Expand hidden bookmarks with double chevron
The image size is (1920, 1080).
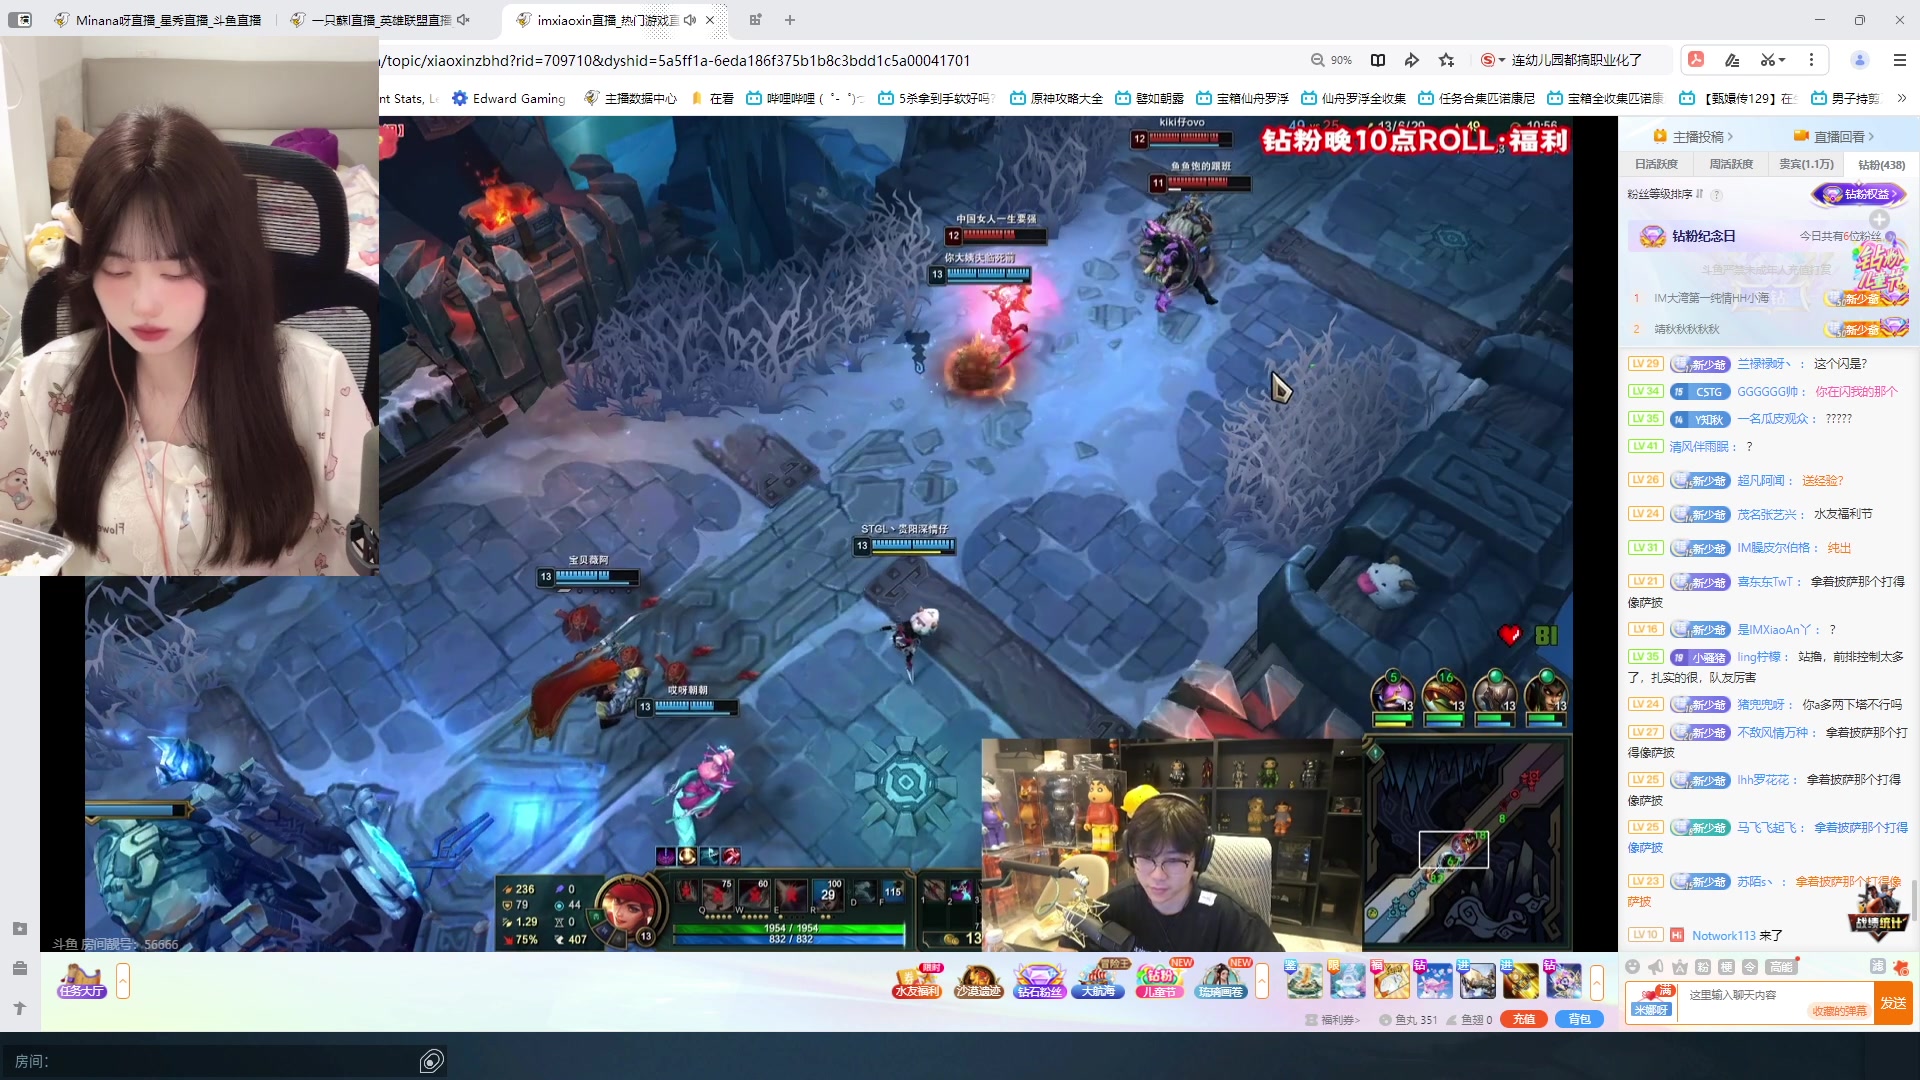(x=1901, y=98)
